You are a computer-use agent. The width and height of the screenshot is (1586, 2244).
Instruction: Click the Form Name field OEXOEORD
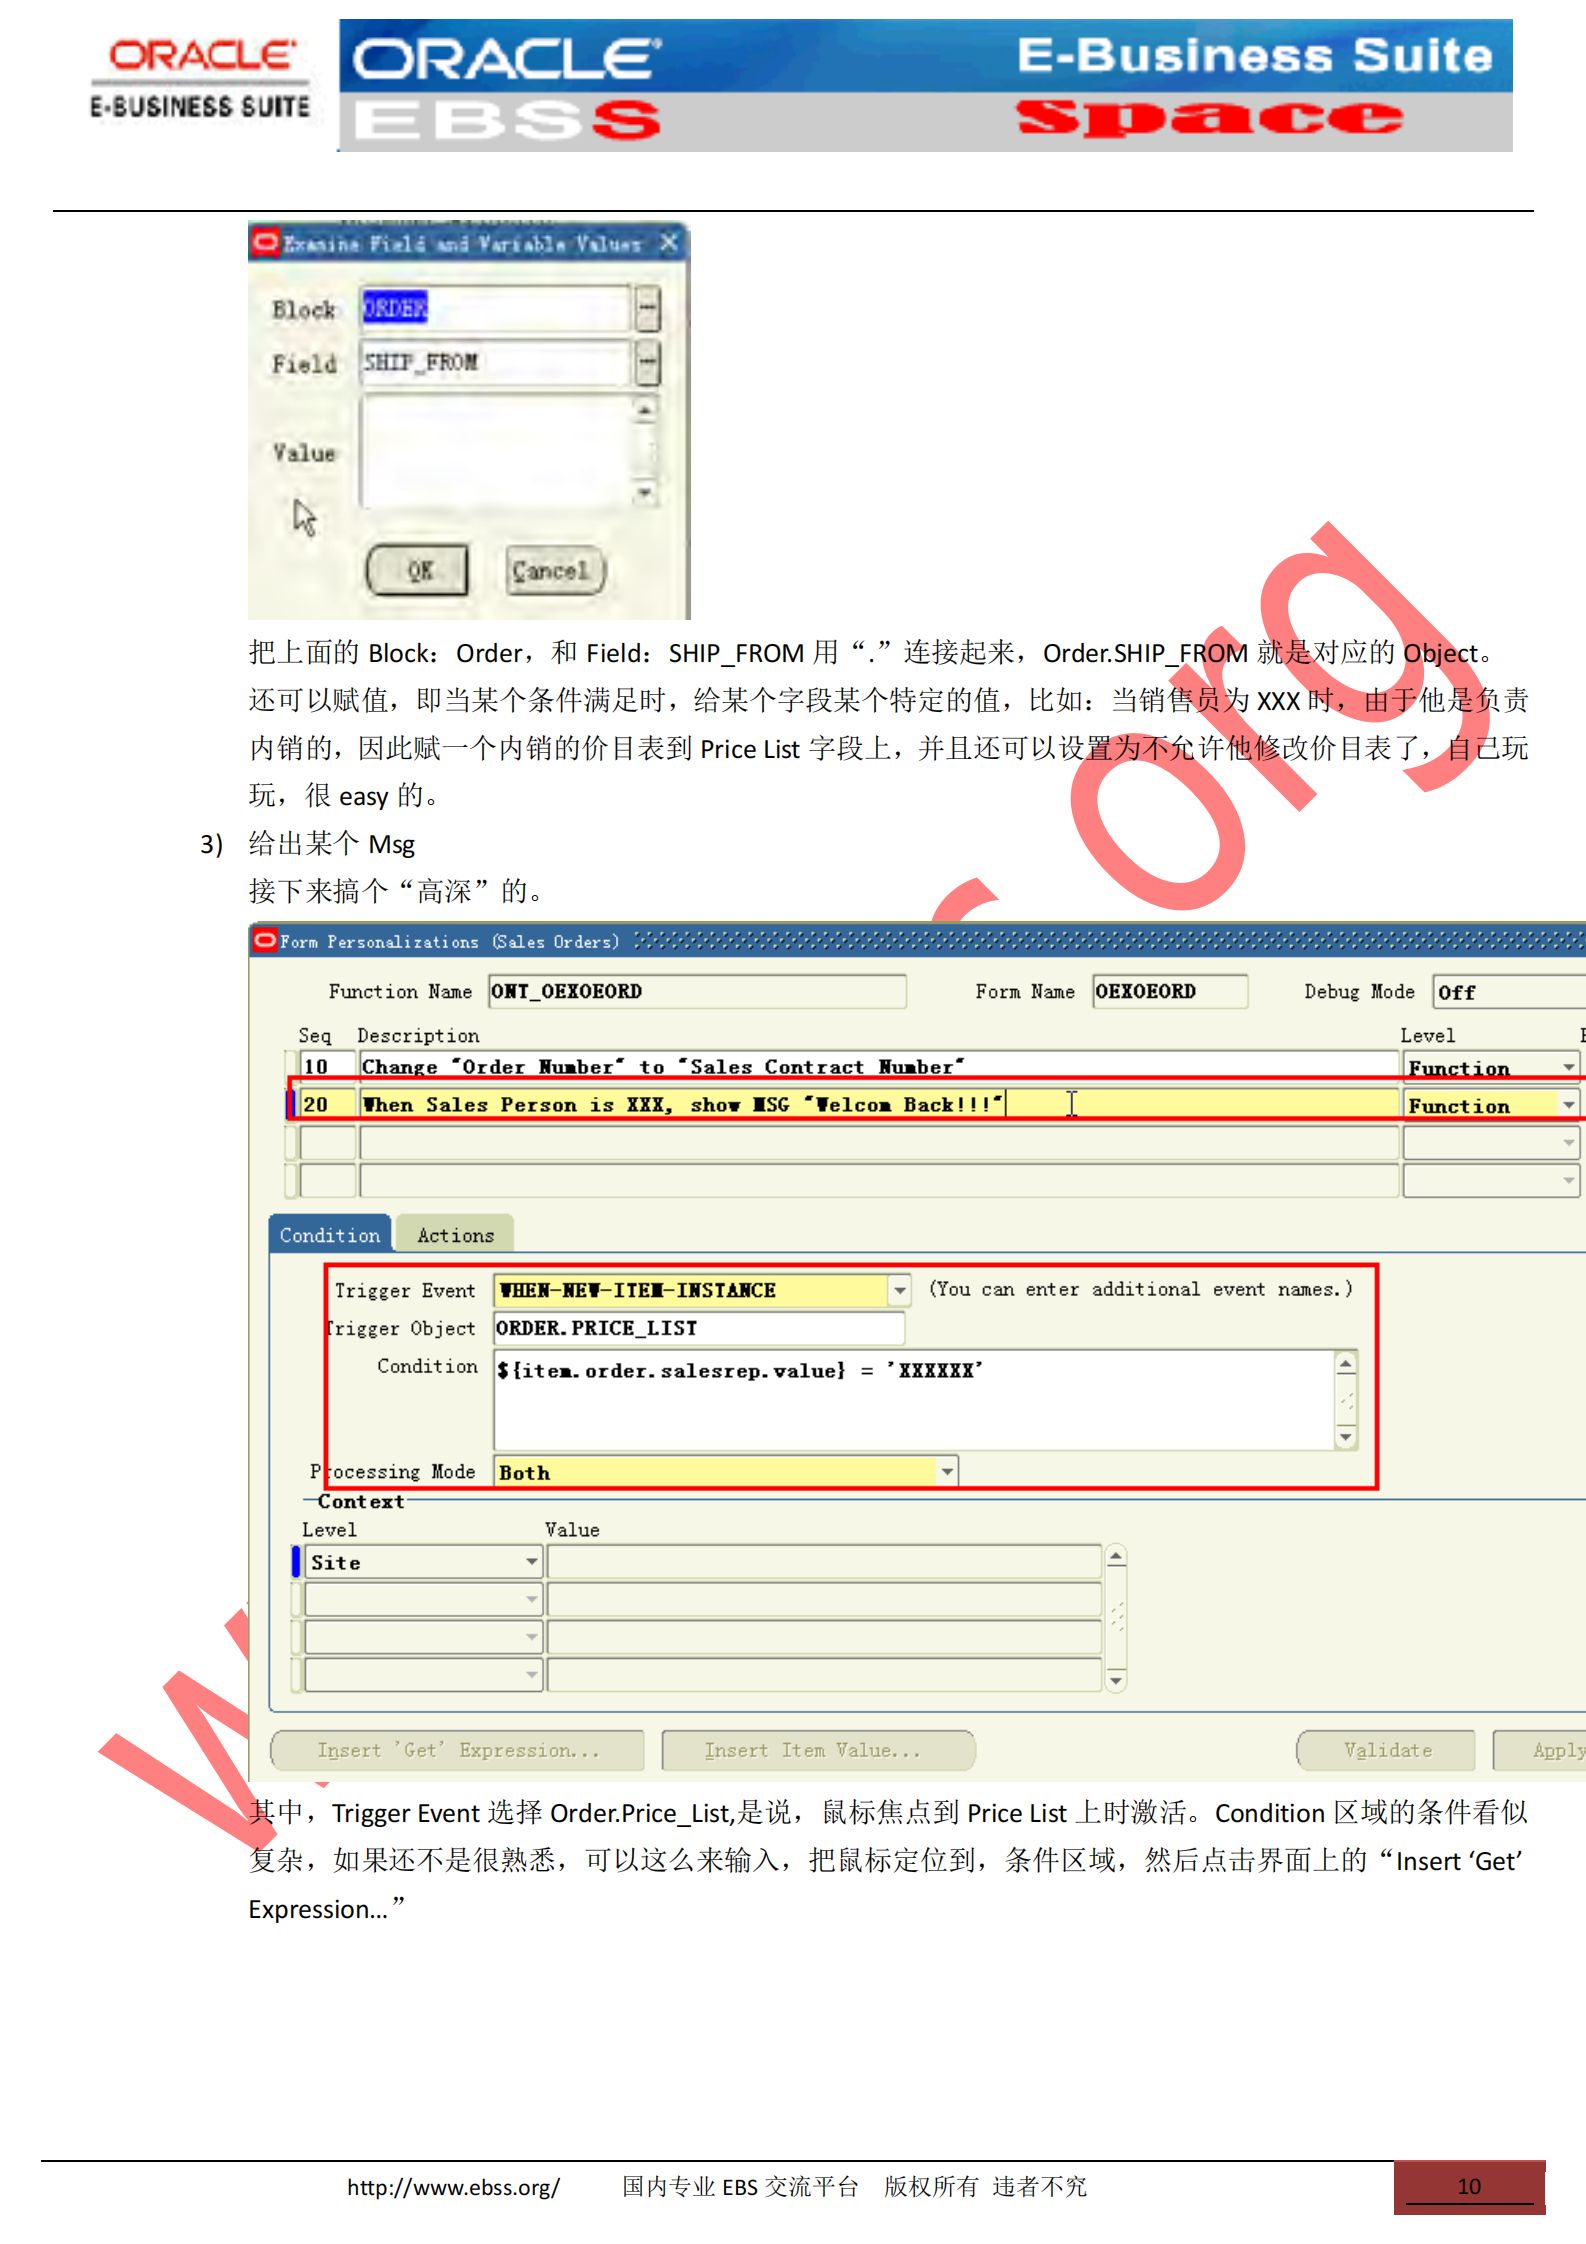pyautogui.click(x=1169, y=991)
